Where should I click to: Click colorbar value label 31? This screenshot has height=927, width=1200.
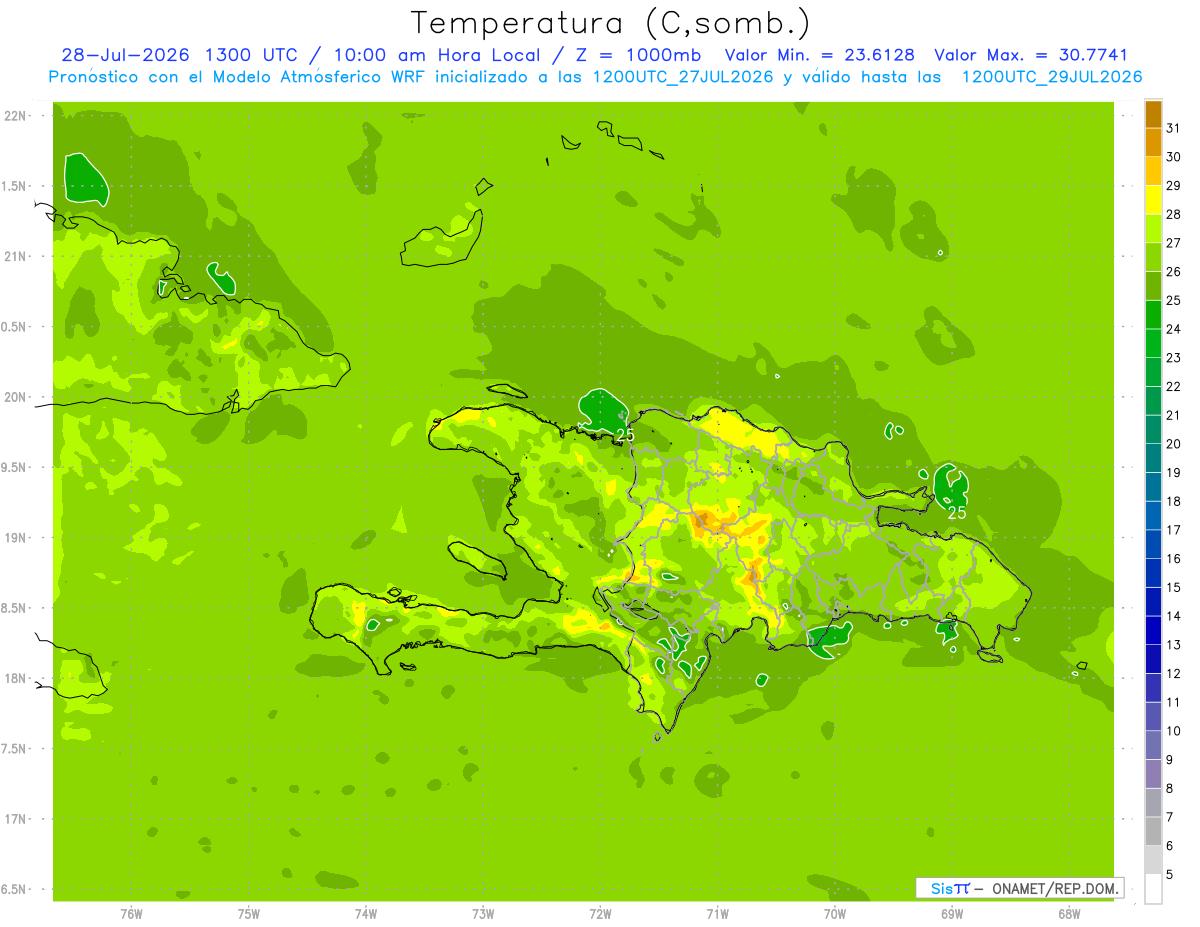pos(1173,128)
